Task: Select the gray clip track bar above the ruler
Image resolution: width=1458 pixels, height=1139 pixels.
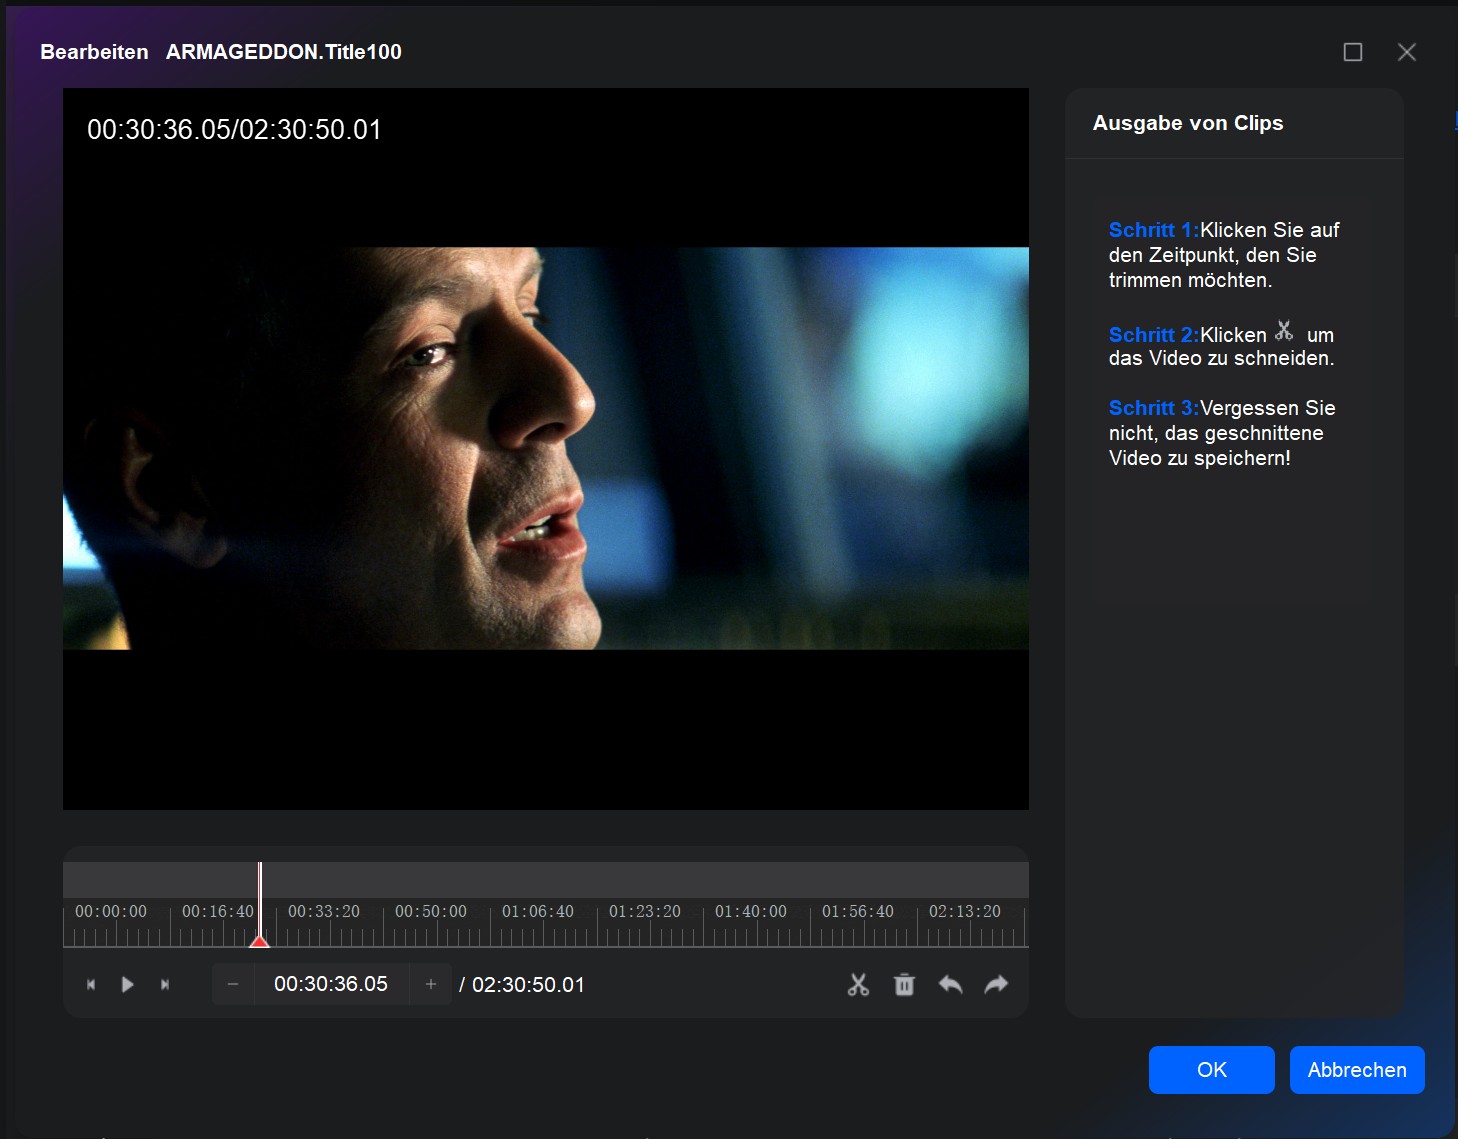Action: click(x=546, y=880)
